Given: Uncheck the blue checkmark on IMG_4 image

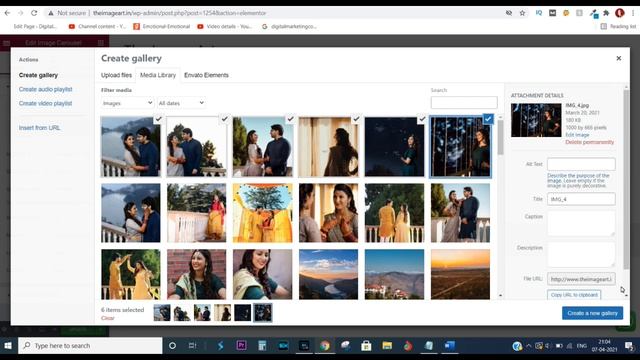Looking at the screenshot, I should pyautogui.click(x=488, y=119).
